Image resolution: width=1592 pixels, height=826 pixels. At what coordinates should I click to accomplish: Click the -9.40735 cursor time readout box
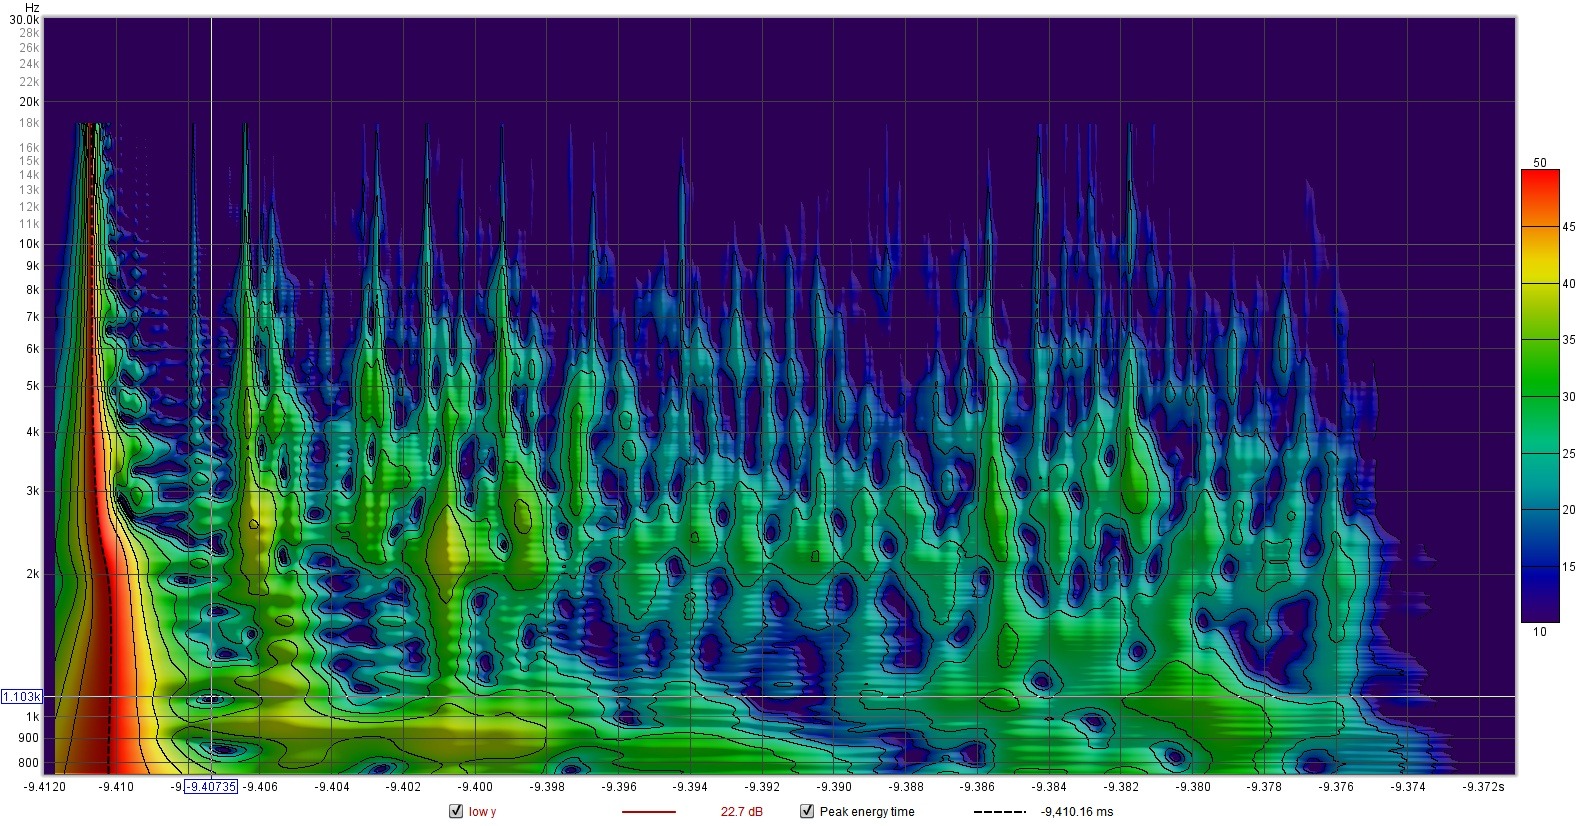click(211, 786)
